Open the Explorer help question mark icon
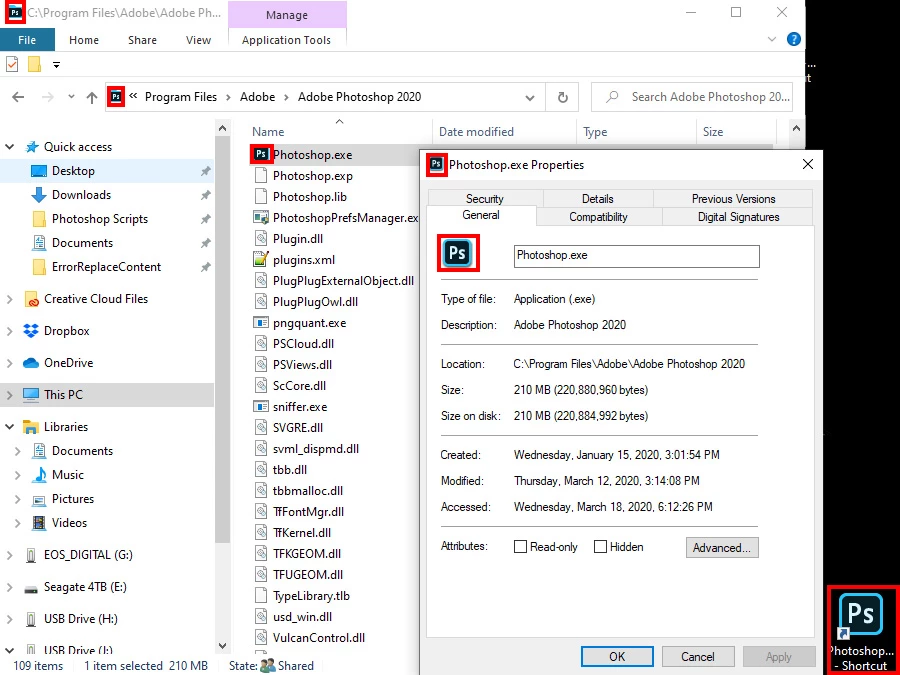The height and width of the screenshot is (675, 900). pos(794,39)
